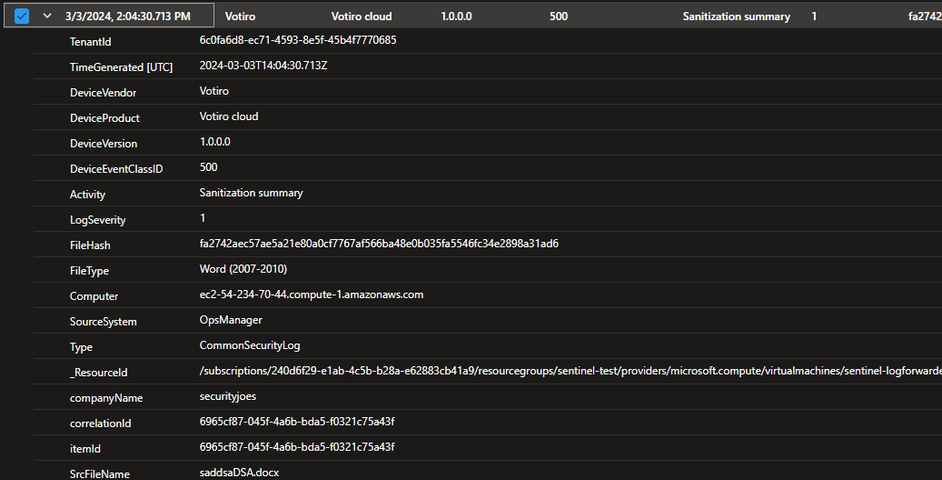This screenshot has width=942, height=480.
Task: Click the Votiro cloud cell in header row
Action: click(362, 17)
